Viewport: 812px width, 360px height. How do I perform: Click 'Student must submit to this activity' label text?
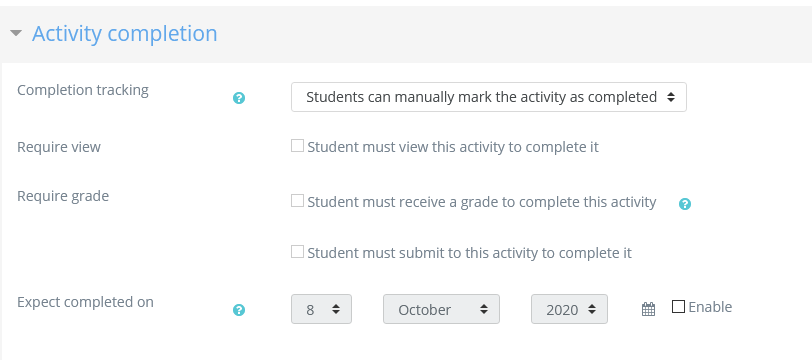(x=470, y=253)
